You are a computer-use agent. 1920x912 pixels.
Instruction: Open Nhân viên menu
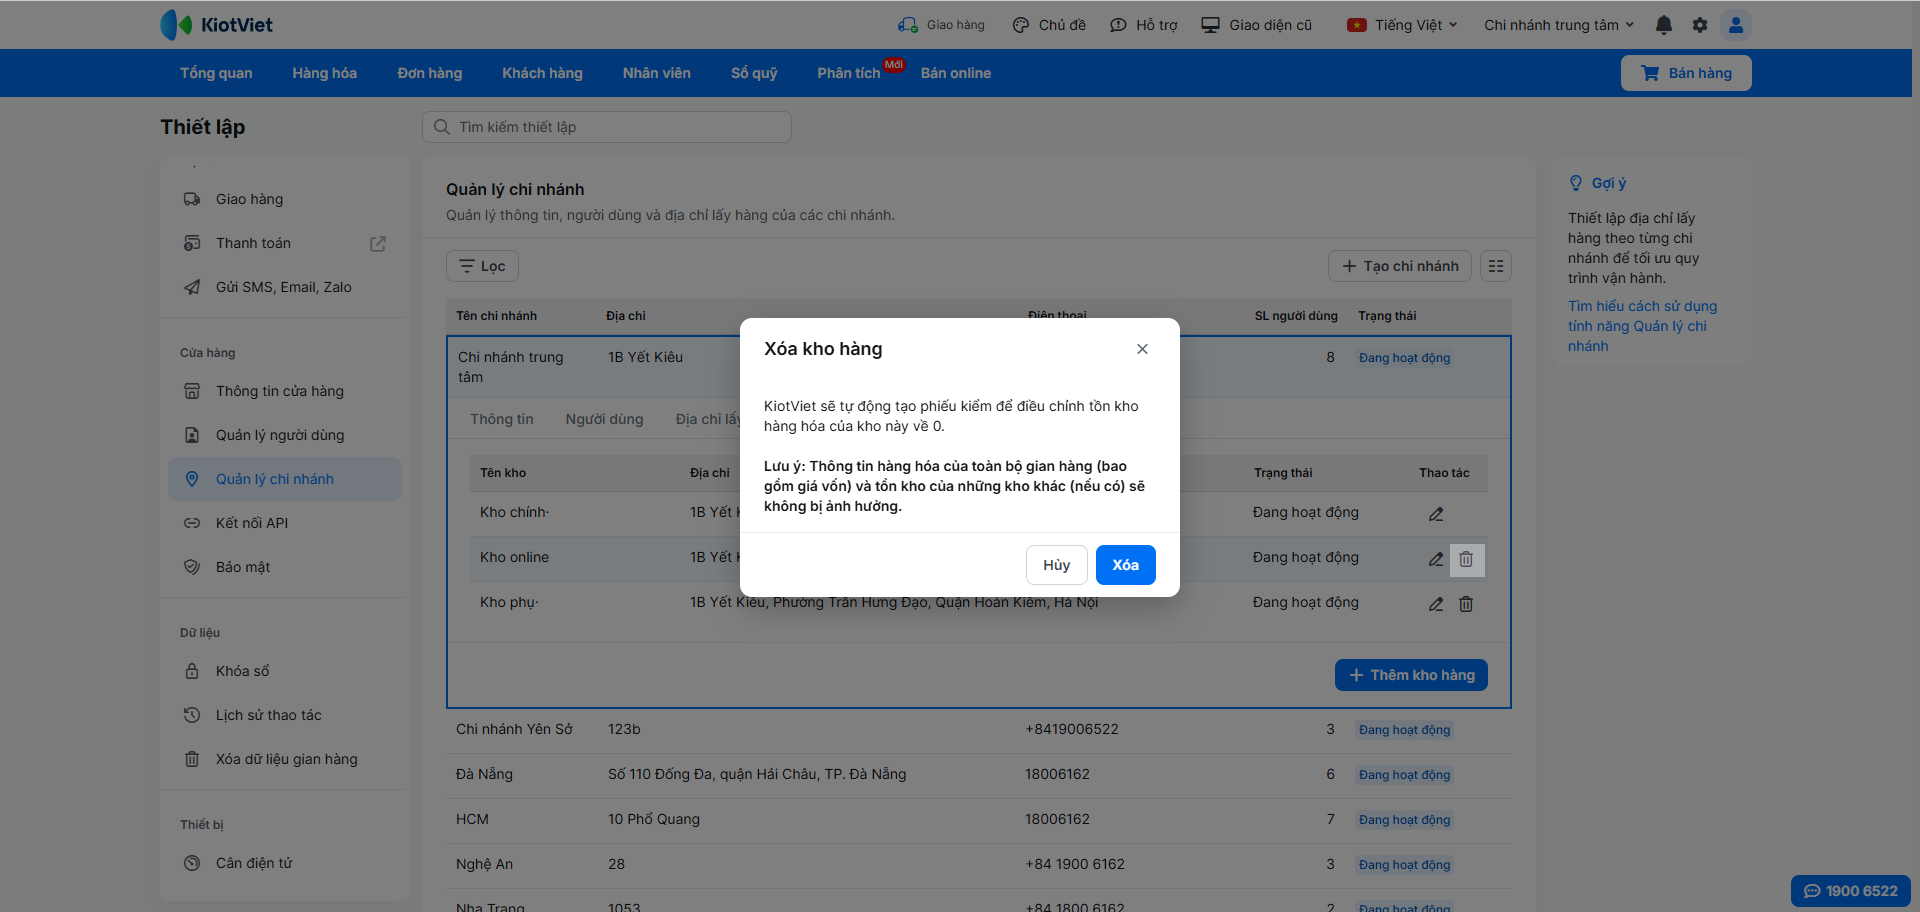click(657, 73)
